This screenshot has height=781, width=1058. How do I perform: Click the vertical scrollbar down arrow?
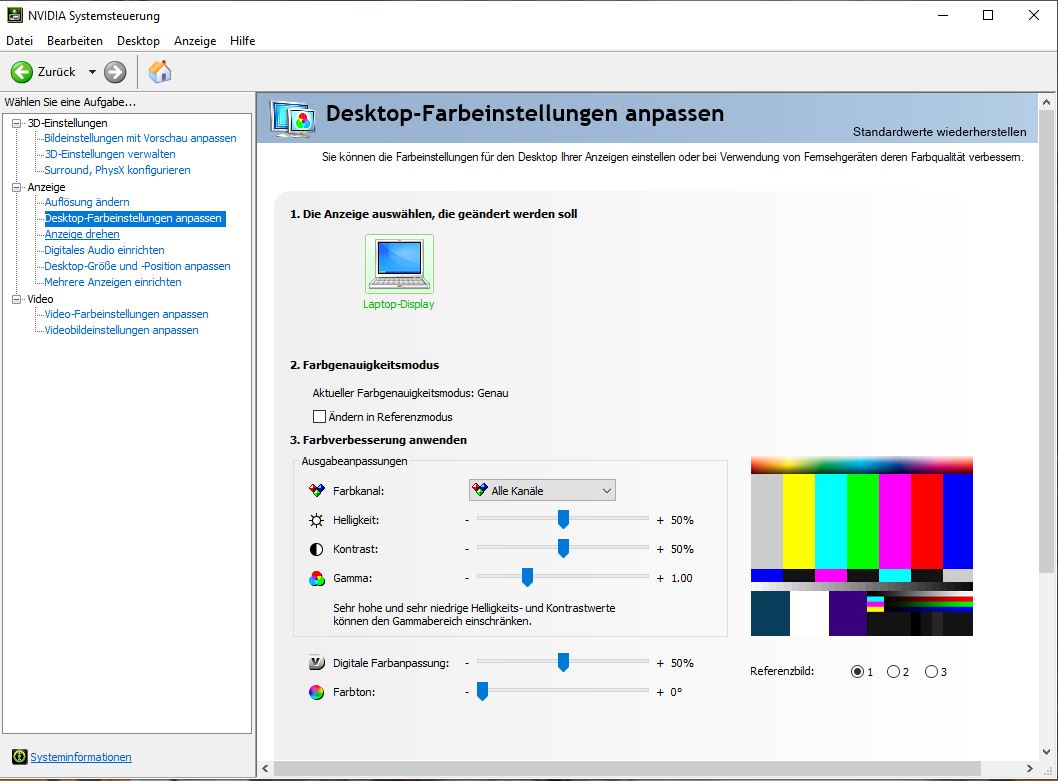(1047, 751)
